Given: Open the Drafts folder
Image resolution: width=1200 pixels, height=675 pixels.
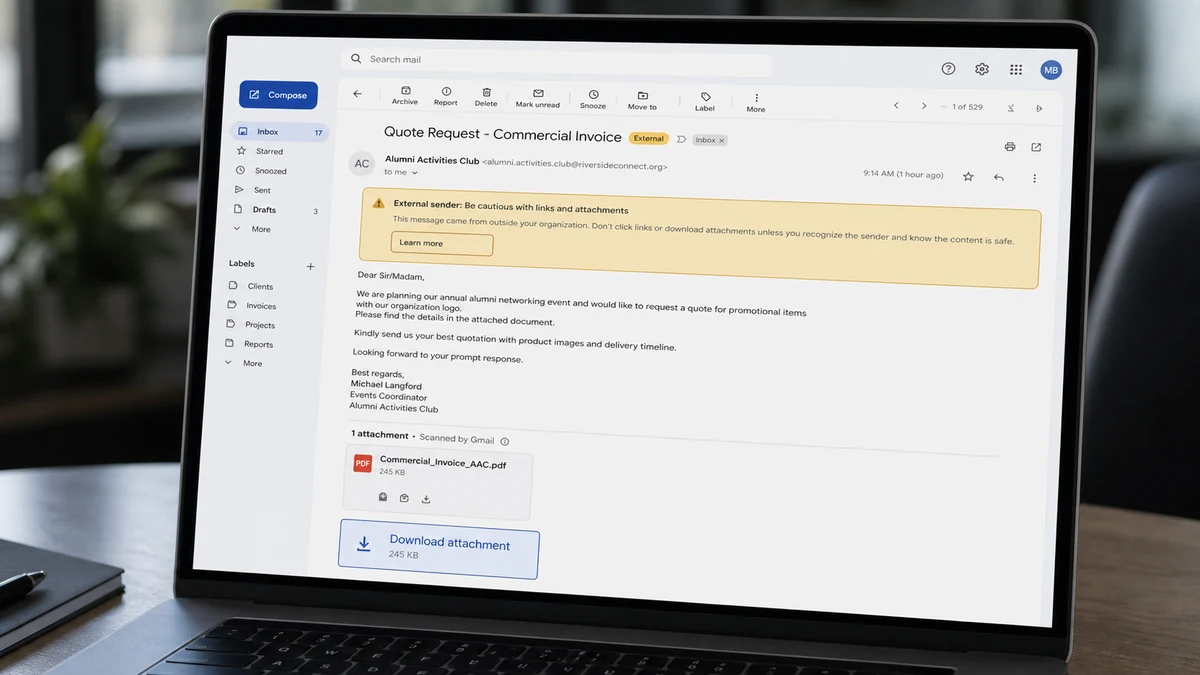Looking at the screenshot, I should [x=276, y=210].
